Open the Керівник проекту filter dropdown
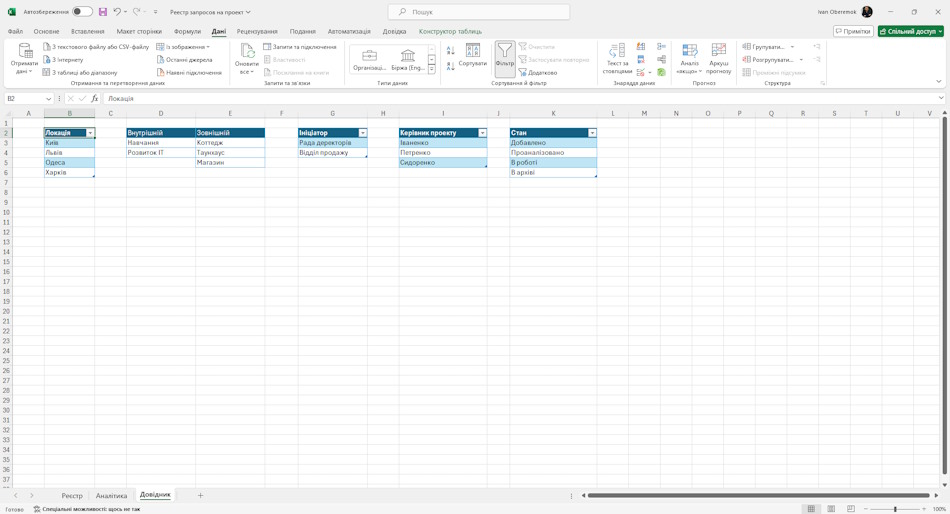Viewport: 950px width, 514px height. [482, 133]
